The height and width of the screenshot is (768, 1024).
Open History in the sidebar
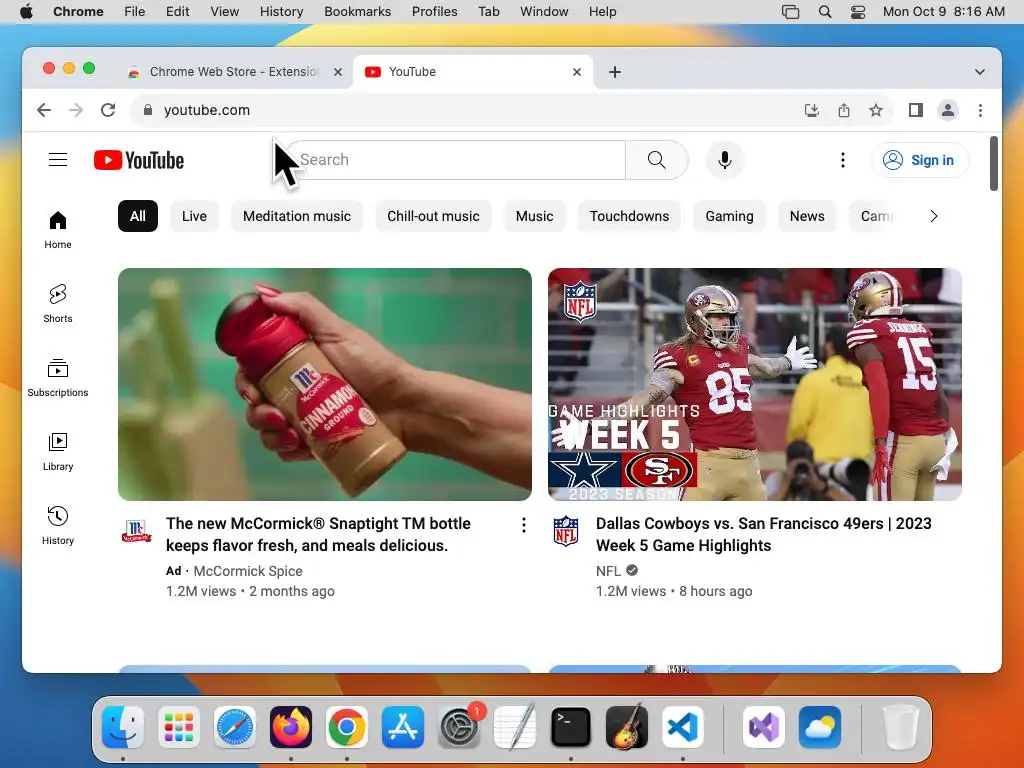pos(58,526)
